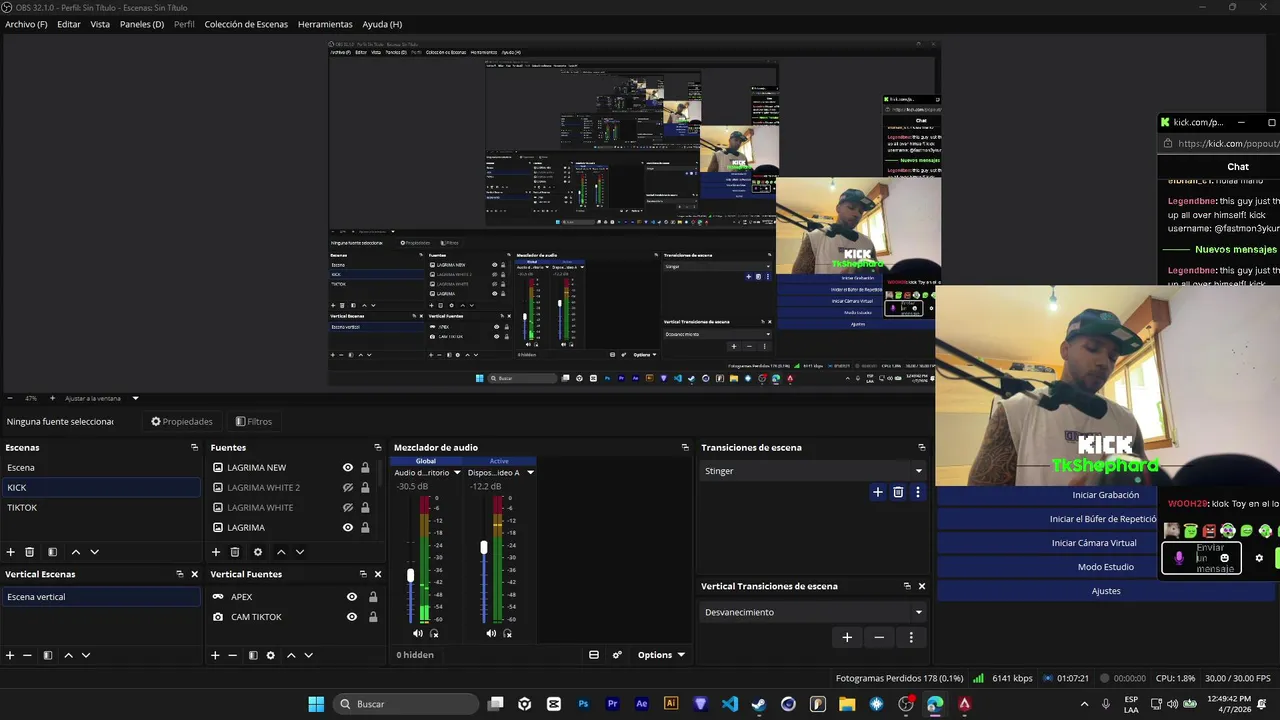Toggle lock on CAM TIKTOK source
The image size is (1280, 720).
pos(373,617)
